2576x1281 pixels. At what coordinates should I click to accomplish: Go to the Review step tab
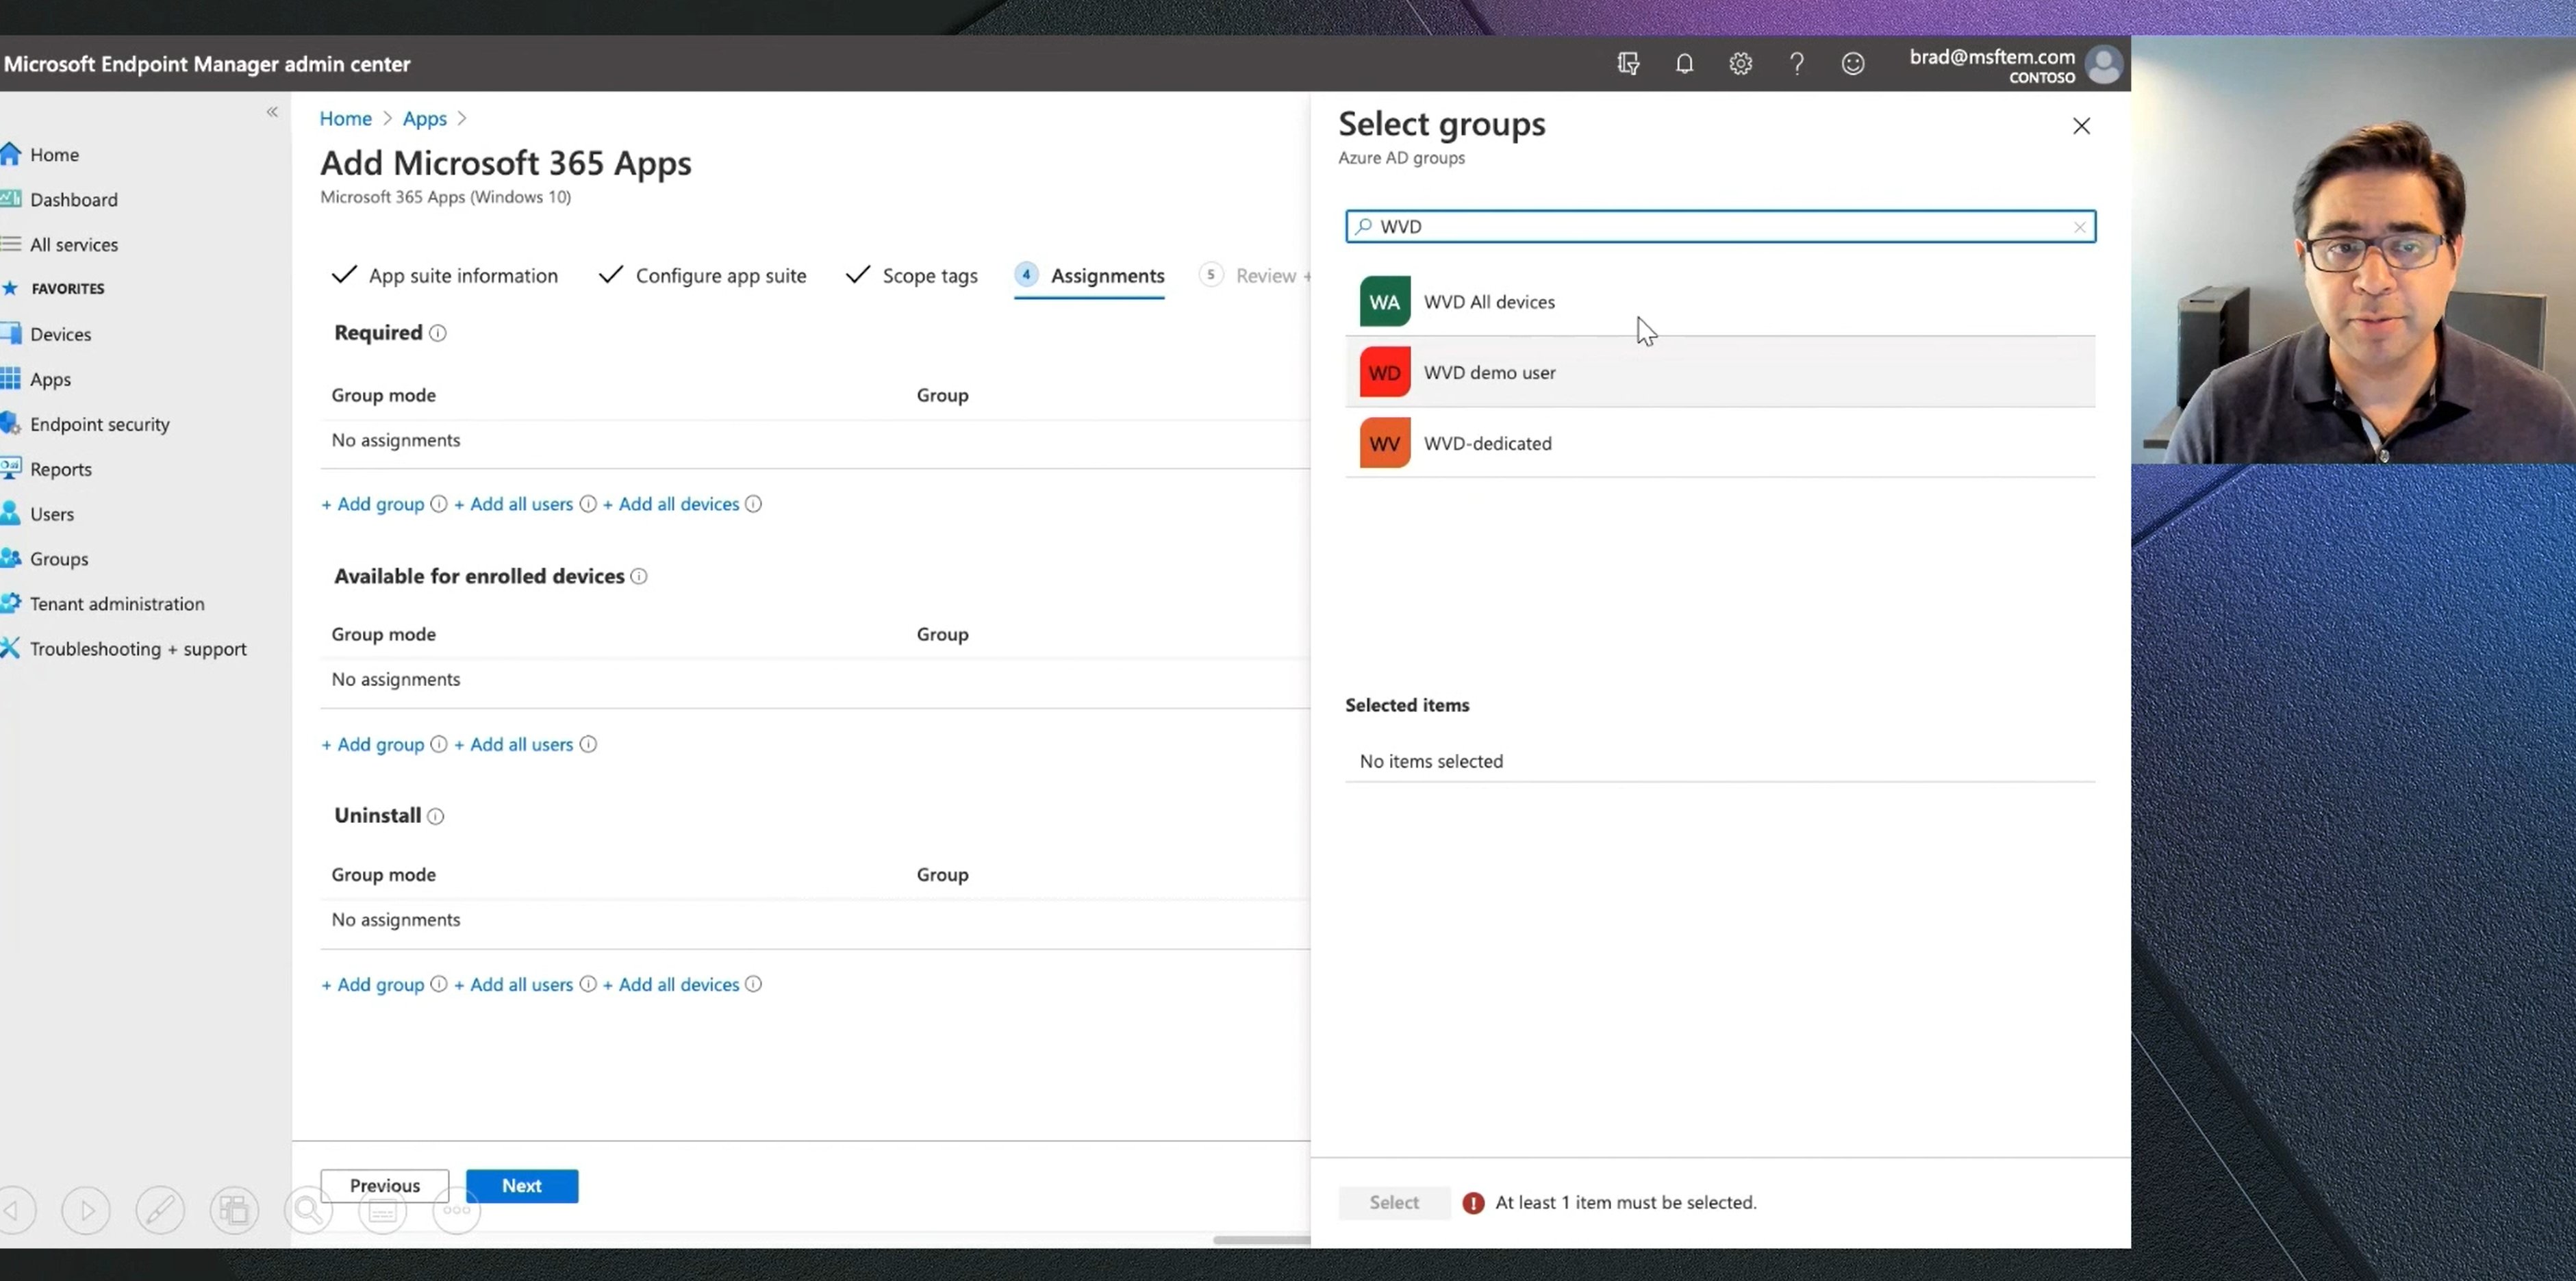tap(1255, 275)
